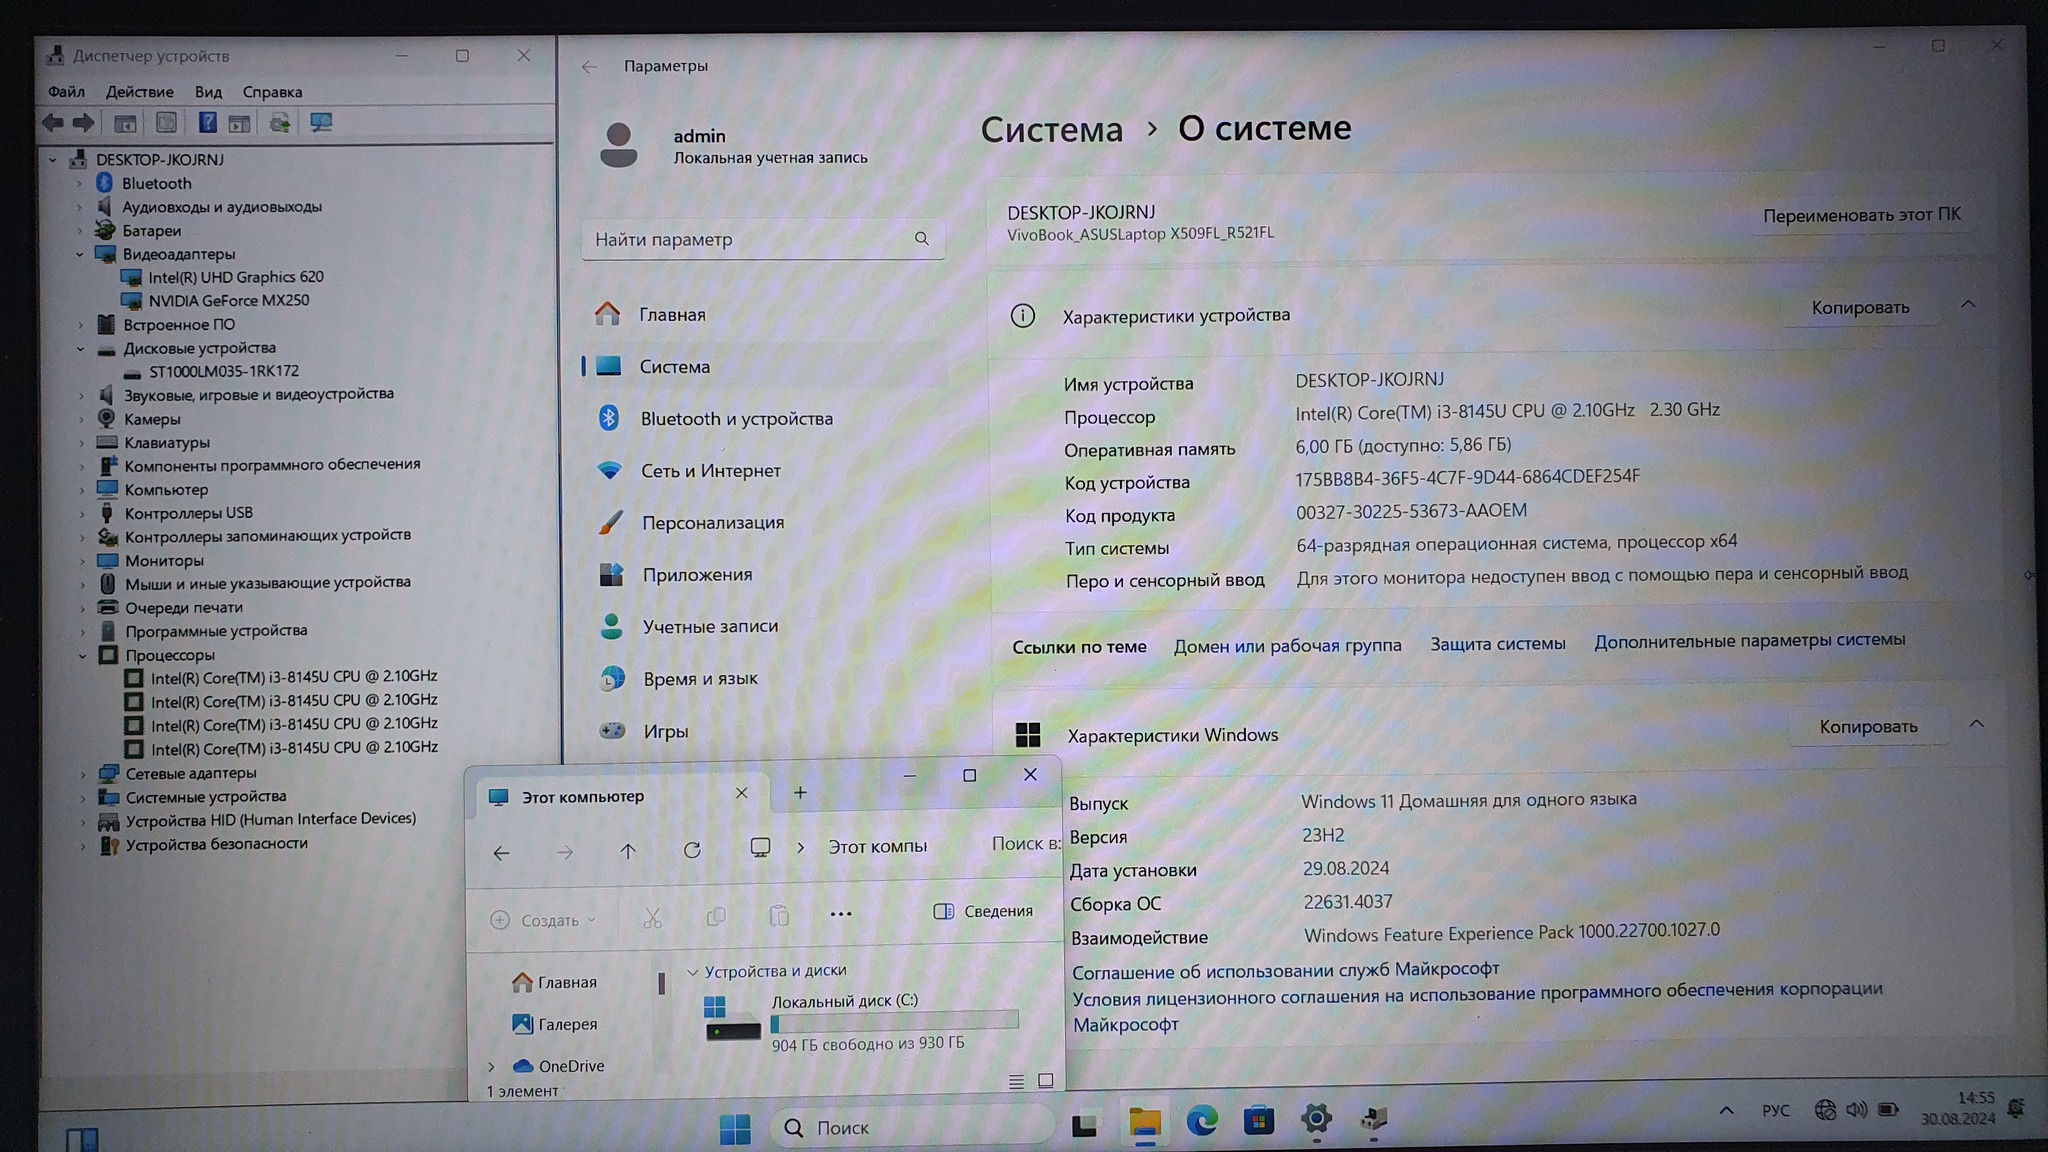Click the three-dots more options in Explorer
2048x1152 pixels.
click(x=841, y=913)
